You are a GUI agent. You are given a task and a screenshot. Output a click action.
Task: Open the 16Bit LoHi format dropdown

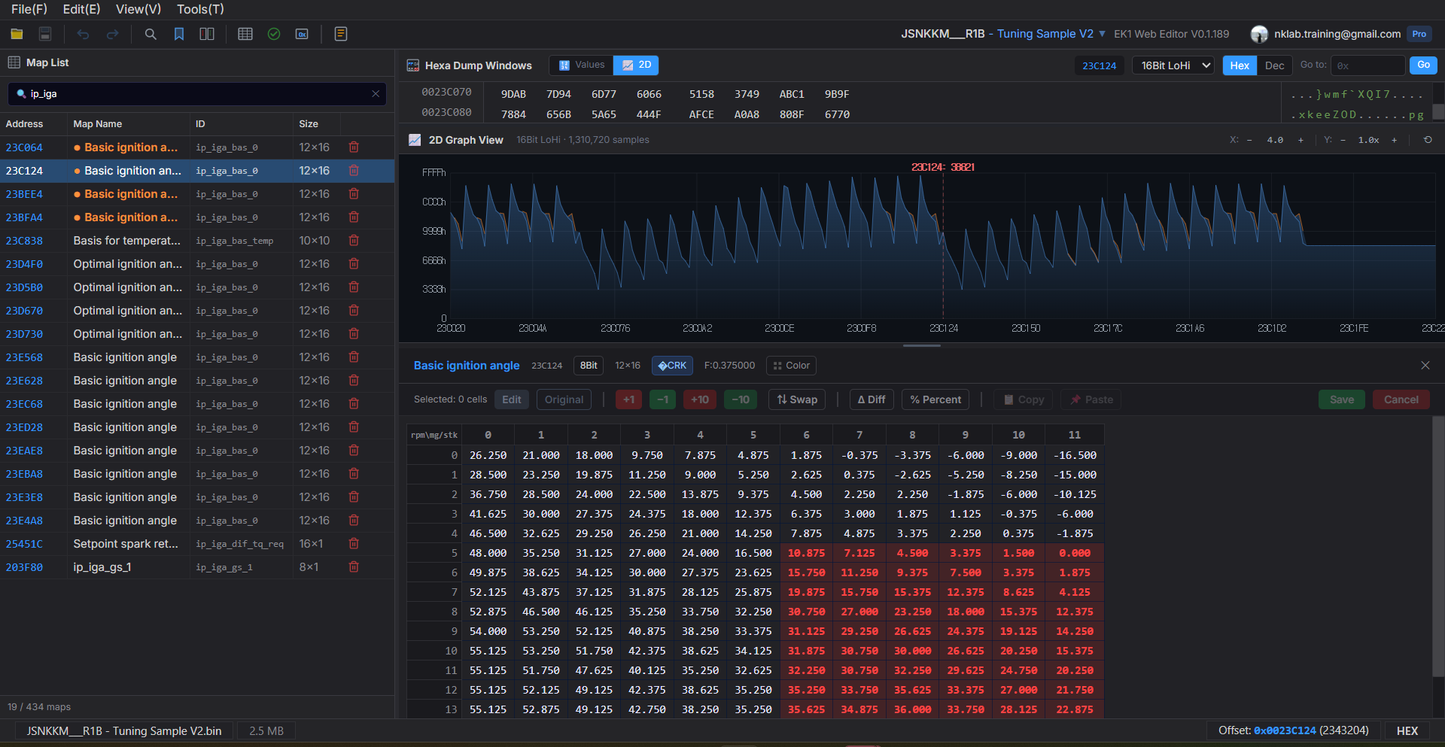click(1173, 65)
